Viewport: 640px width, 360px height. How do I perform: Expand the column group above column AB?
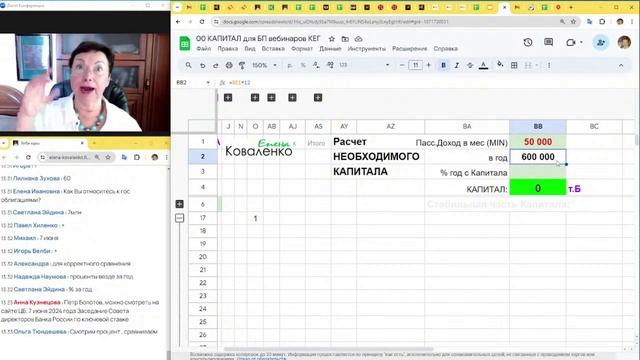coord(271,98)
